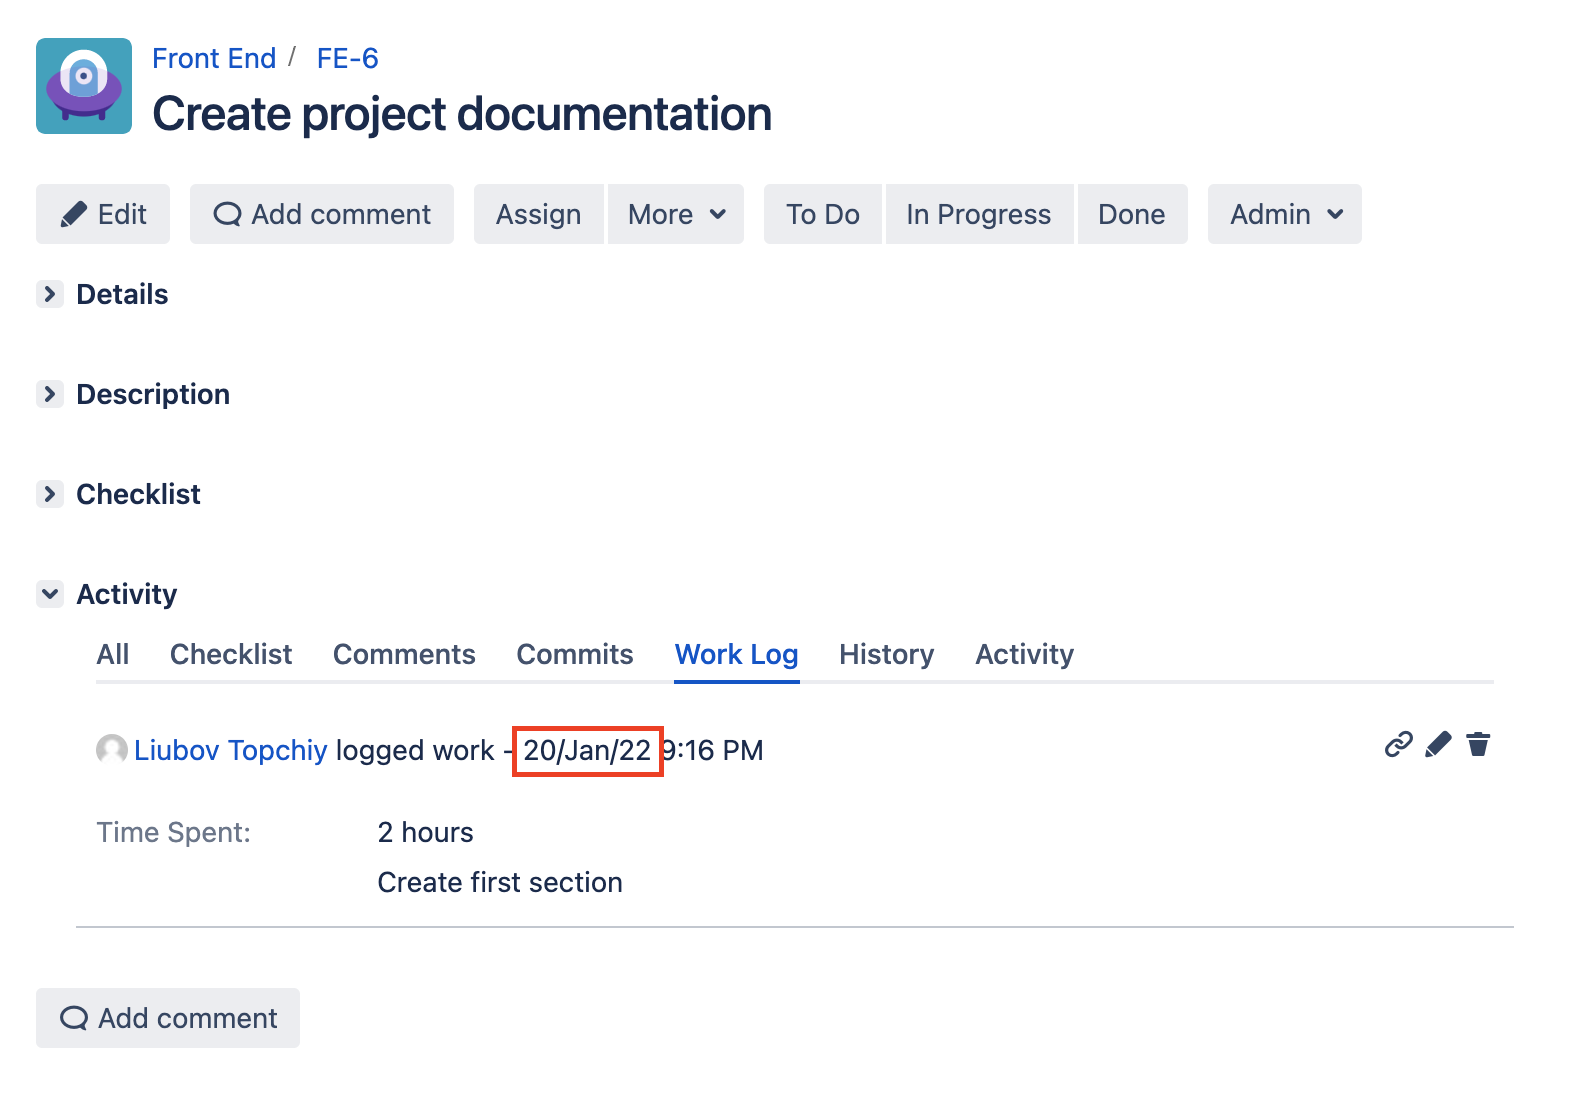The image size is (1570, 1094).
Task: Switch to the Comments tab
Action: point(404,654)
